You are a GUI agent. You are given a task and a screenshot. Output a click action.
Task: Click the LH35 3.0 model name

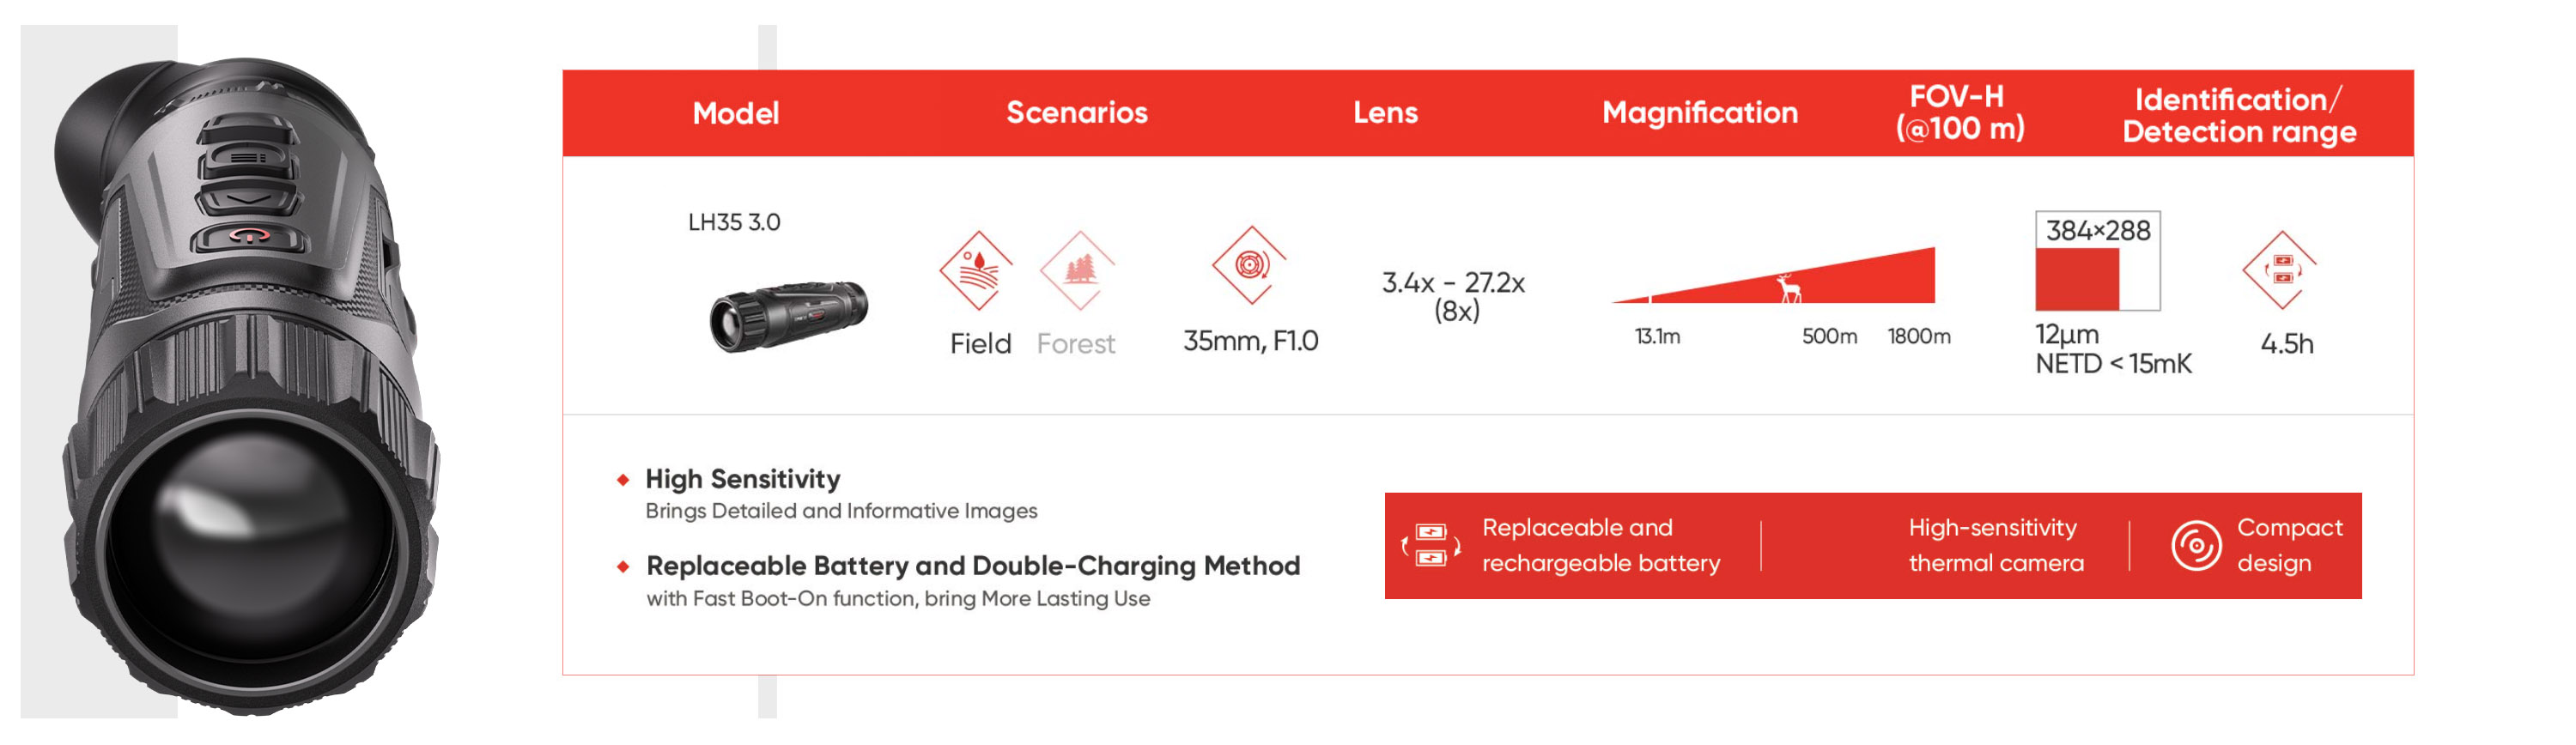pyautogui.click(x=734, y=222)
